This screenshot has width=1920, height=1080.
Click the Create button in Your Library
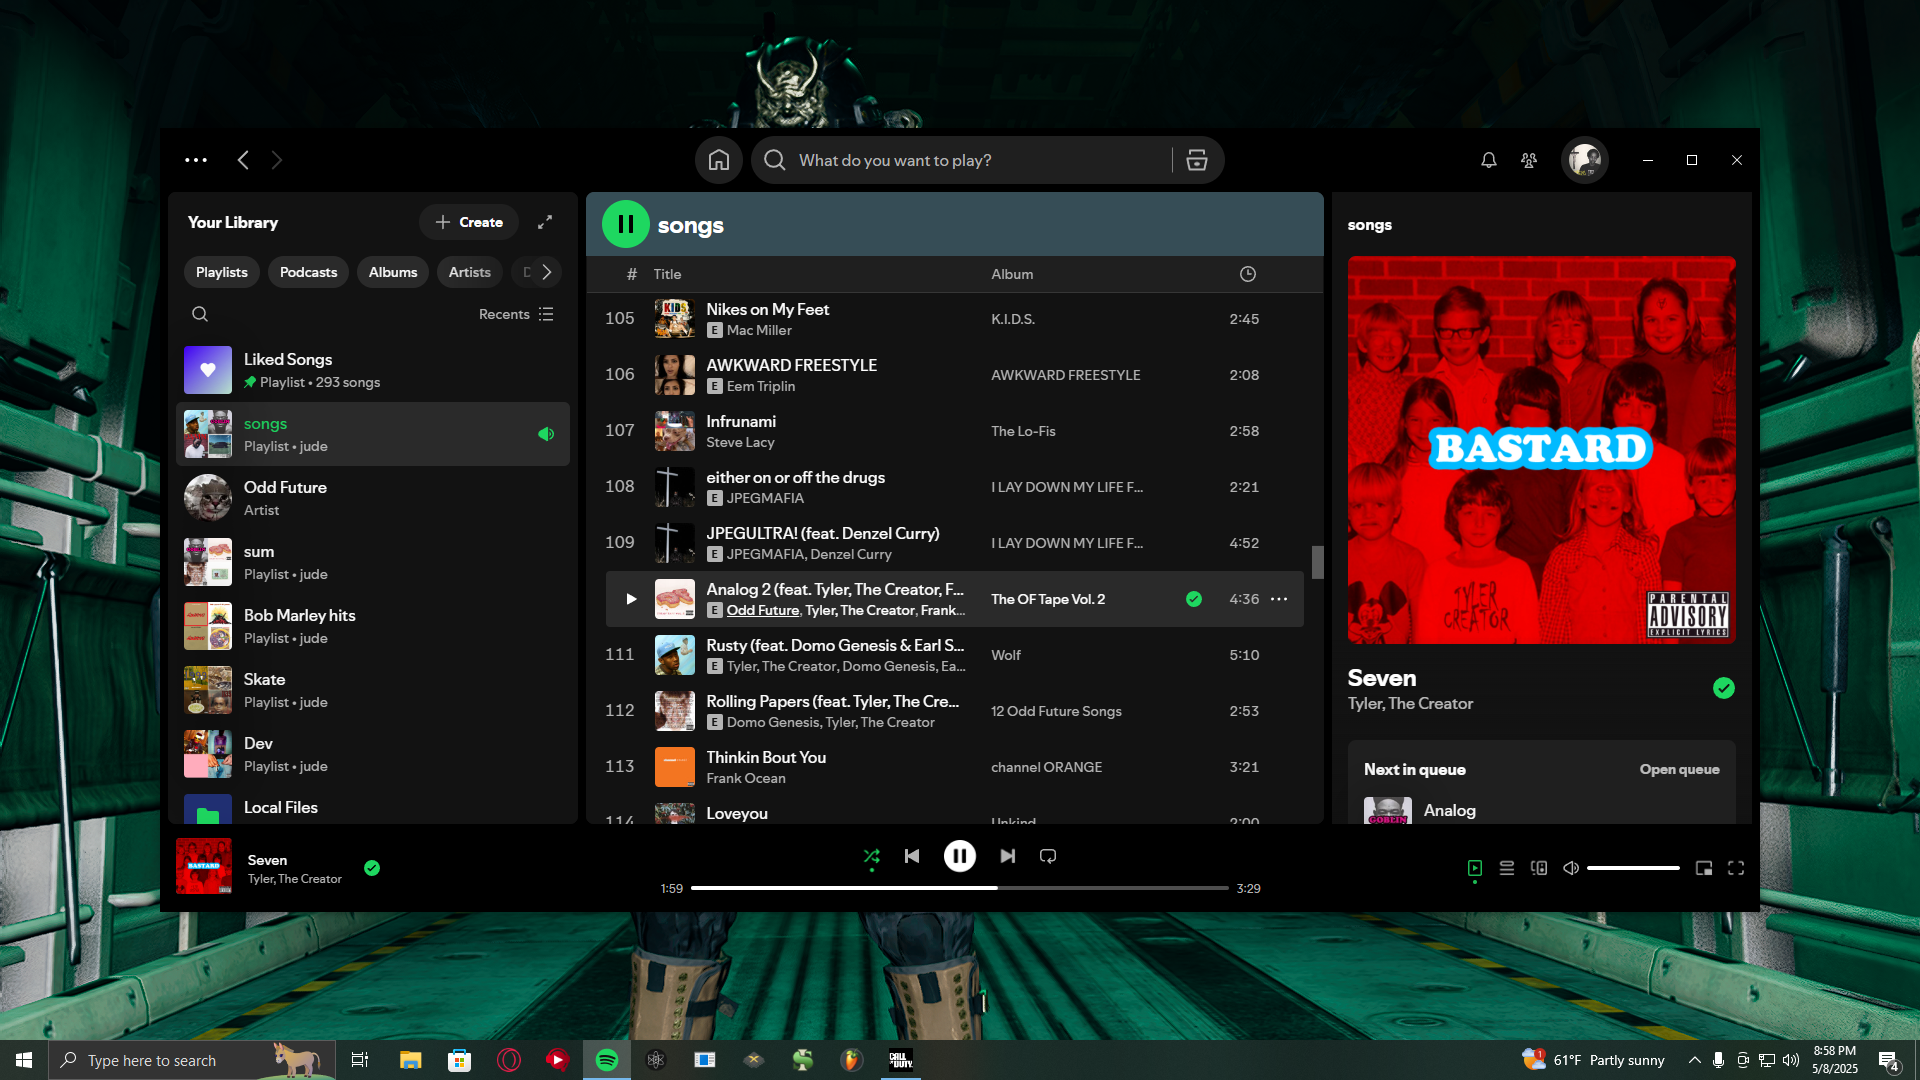[x=469, y=222]
